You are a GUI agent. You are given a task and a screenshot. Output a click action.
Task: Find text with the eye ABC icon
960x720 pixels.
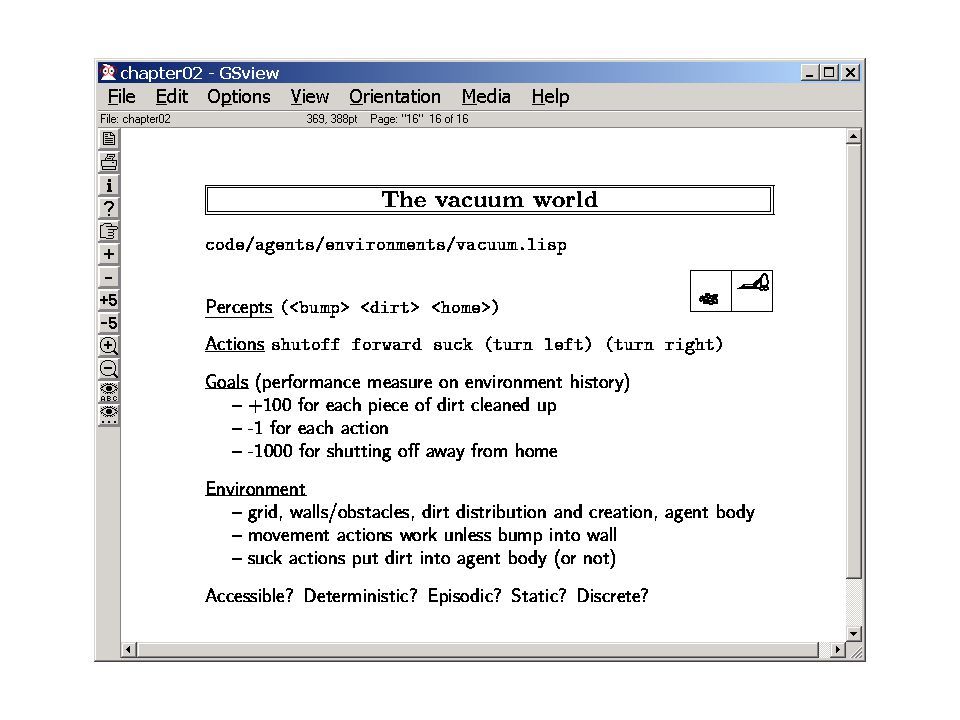coord(109,392)
